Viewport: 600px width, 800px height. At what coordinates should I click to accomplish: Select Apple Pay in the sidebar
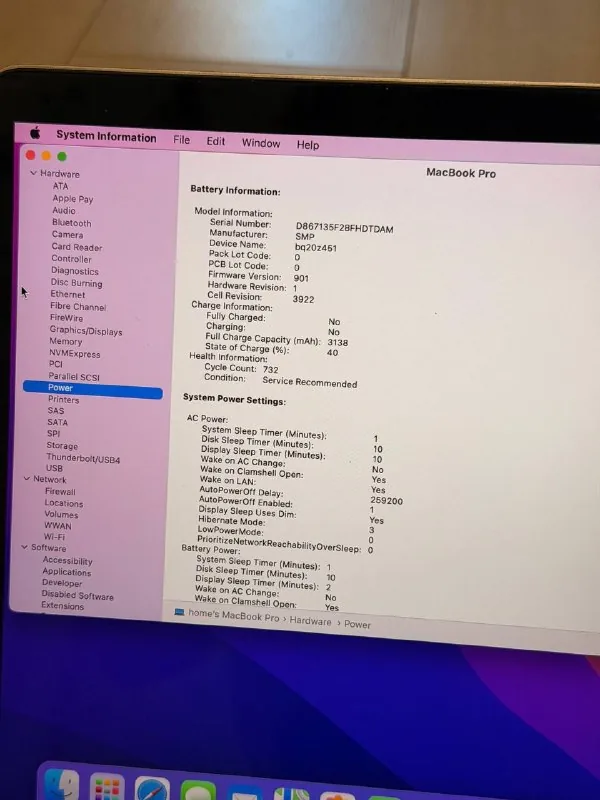coord(72,198)
